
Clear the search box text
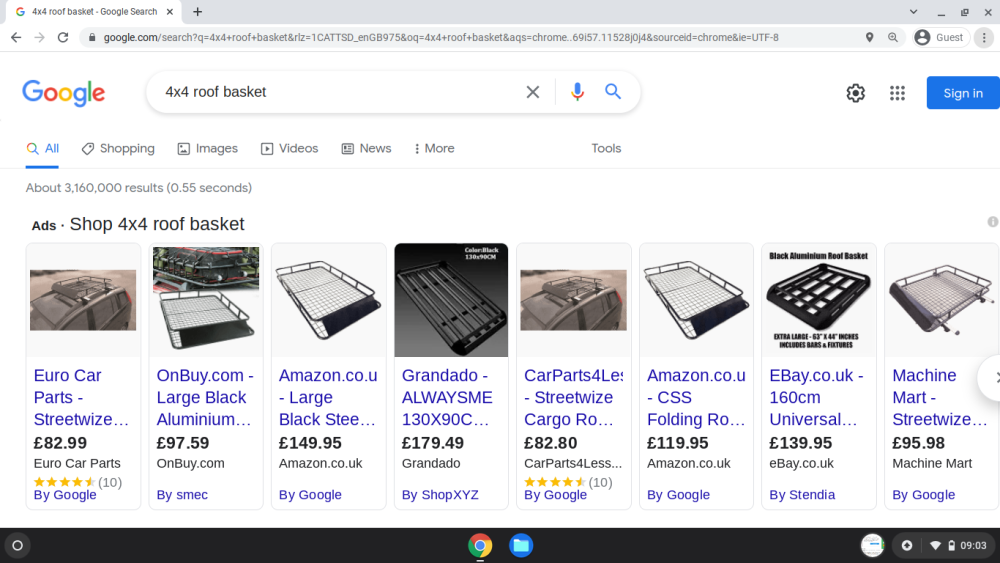click(x=533, y=92)
